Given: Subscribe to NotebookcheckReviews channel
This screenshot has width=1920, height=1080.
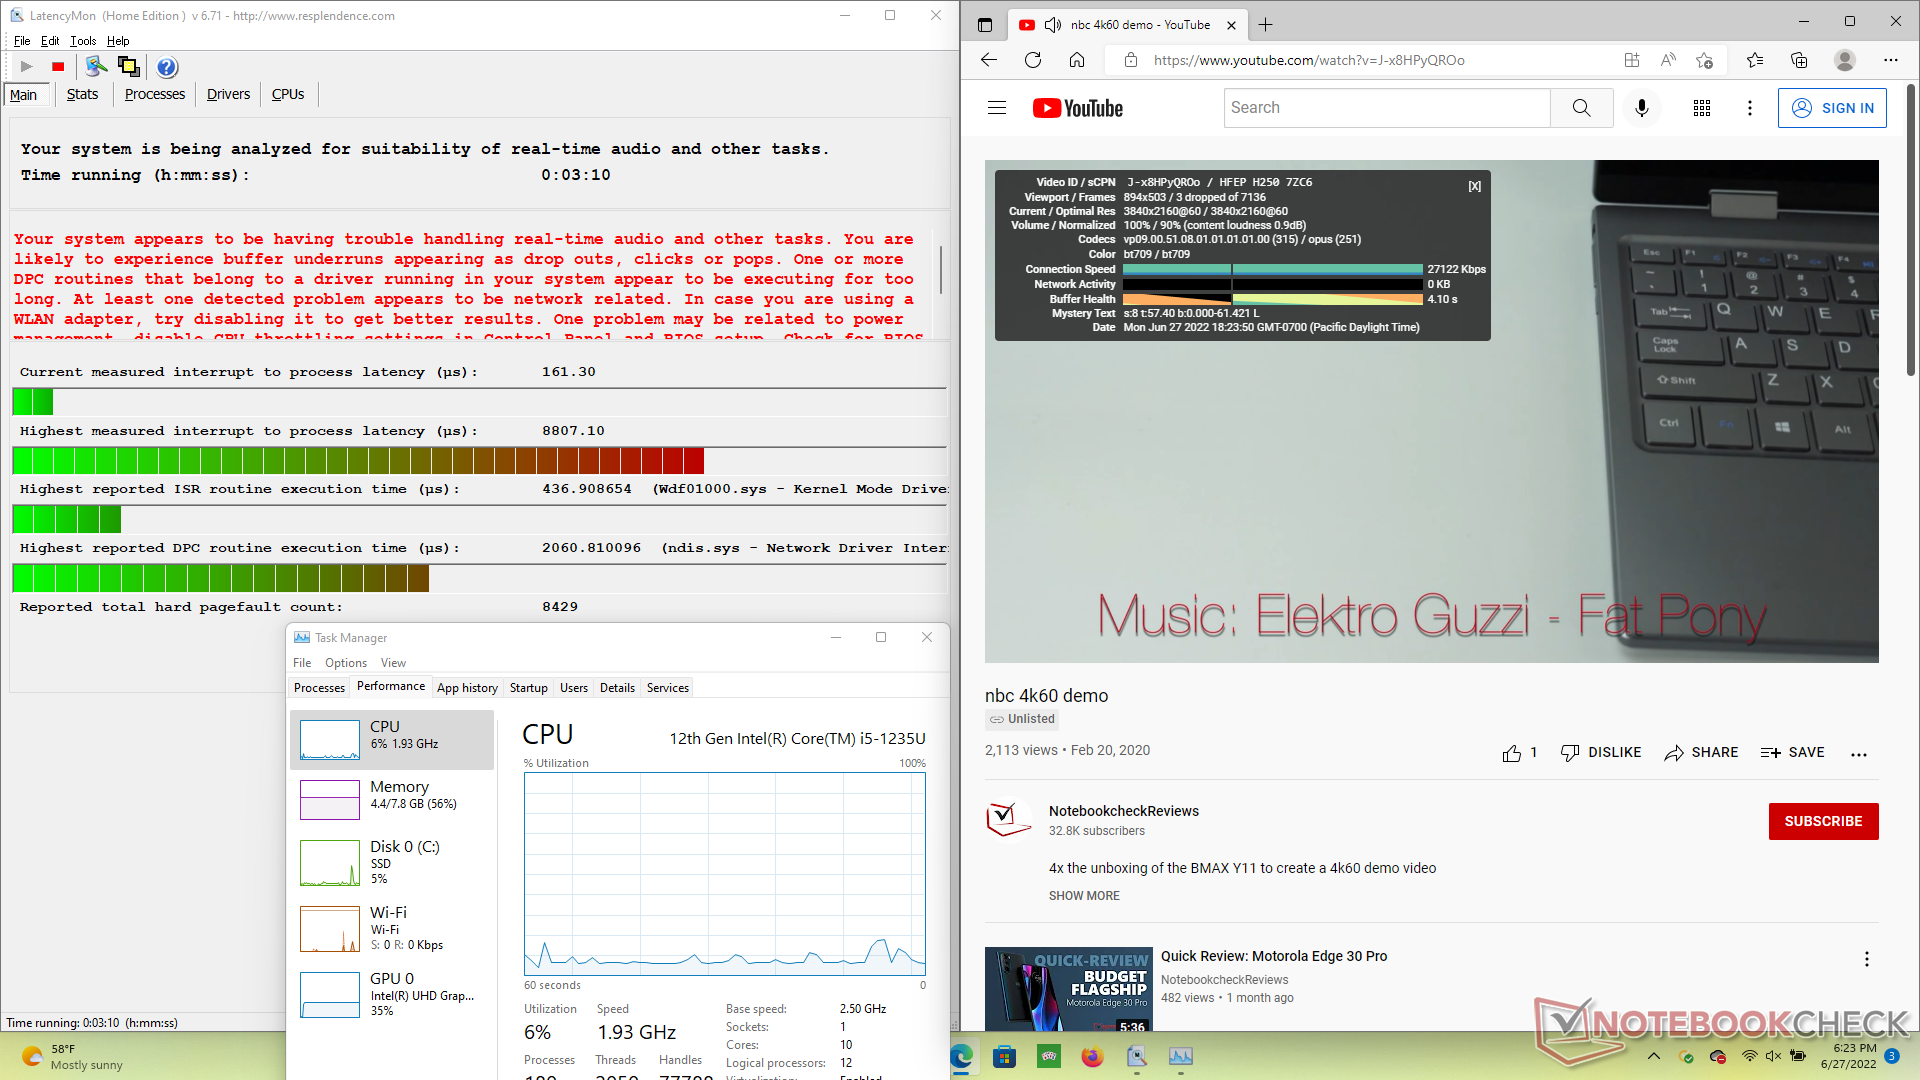Looking at the screenshot, I should pyautogui.click(x=1823, y=821).
